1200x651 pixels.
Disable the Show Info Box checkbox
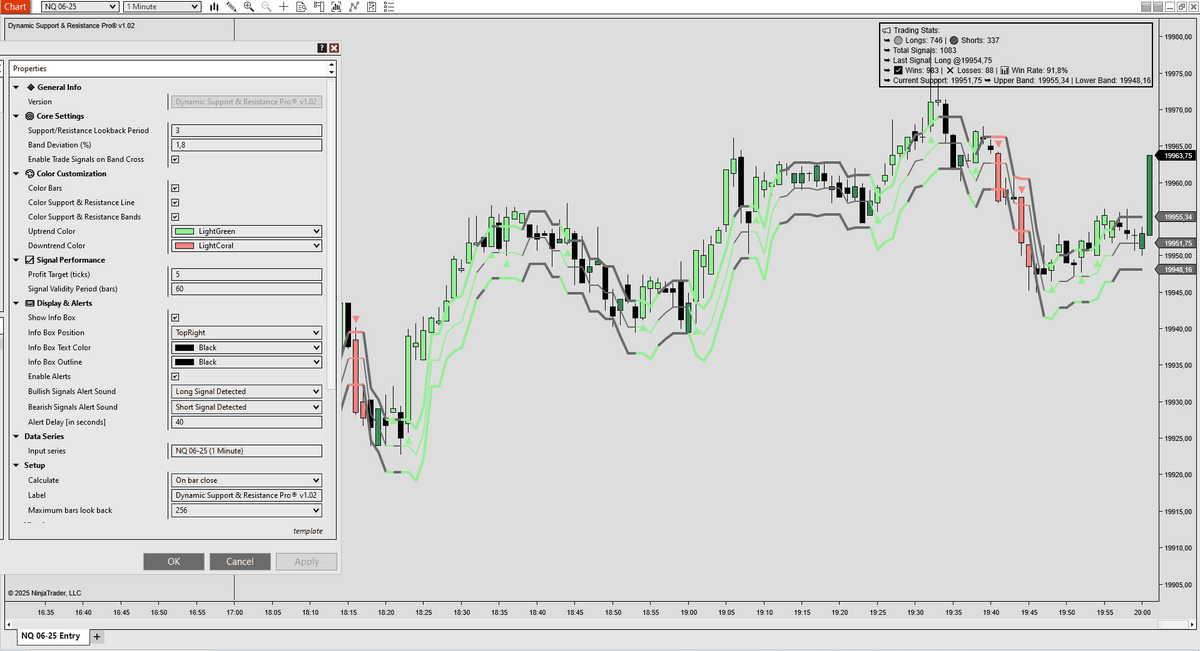point(175,318)
